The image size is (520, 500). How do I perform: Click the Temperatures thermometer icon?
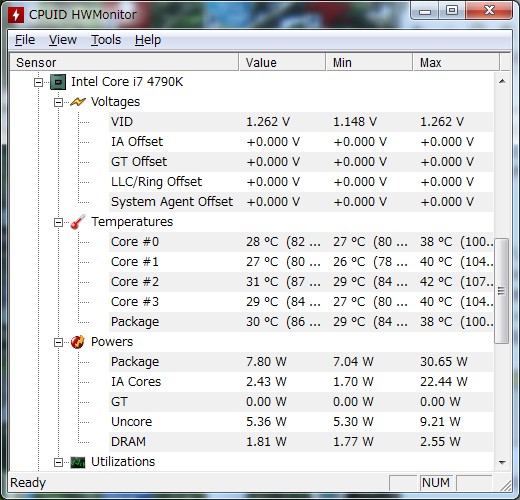tap(78, 222)
